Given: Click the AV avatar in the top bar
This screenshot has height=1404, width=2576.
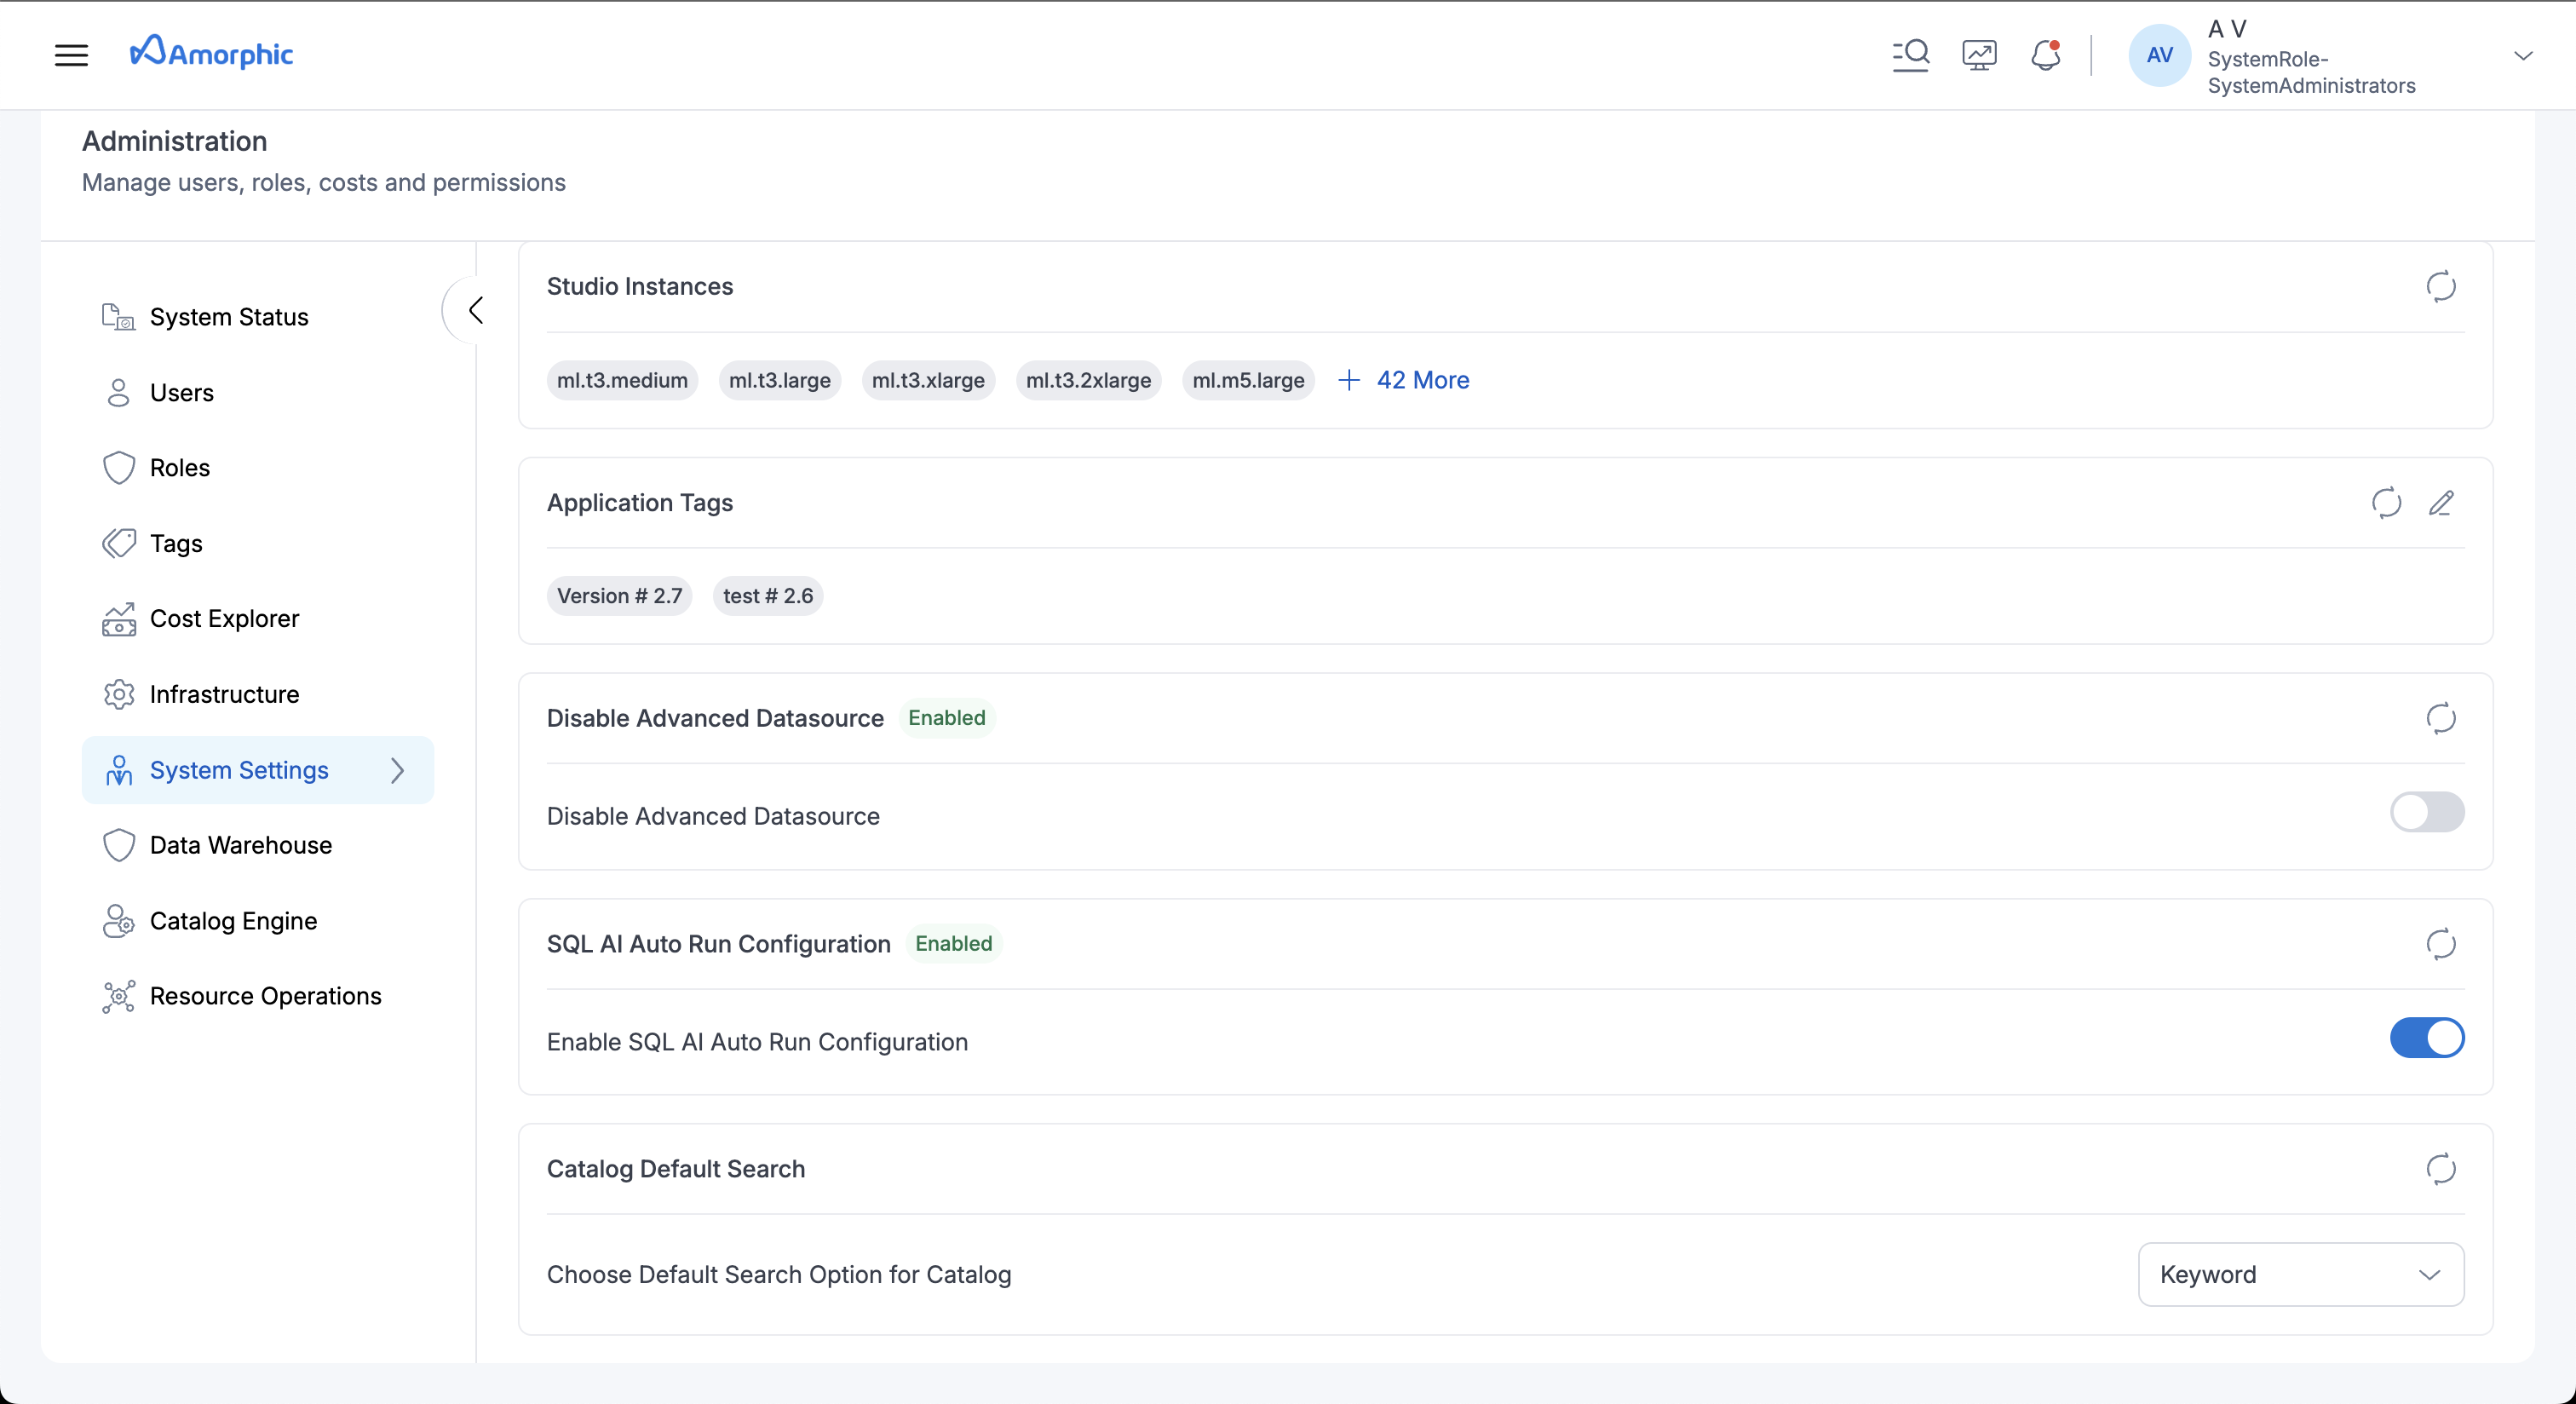Looking at the screenshot, I should coord(2158,55).
